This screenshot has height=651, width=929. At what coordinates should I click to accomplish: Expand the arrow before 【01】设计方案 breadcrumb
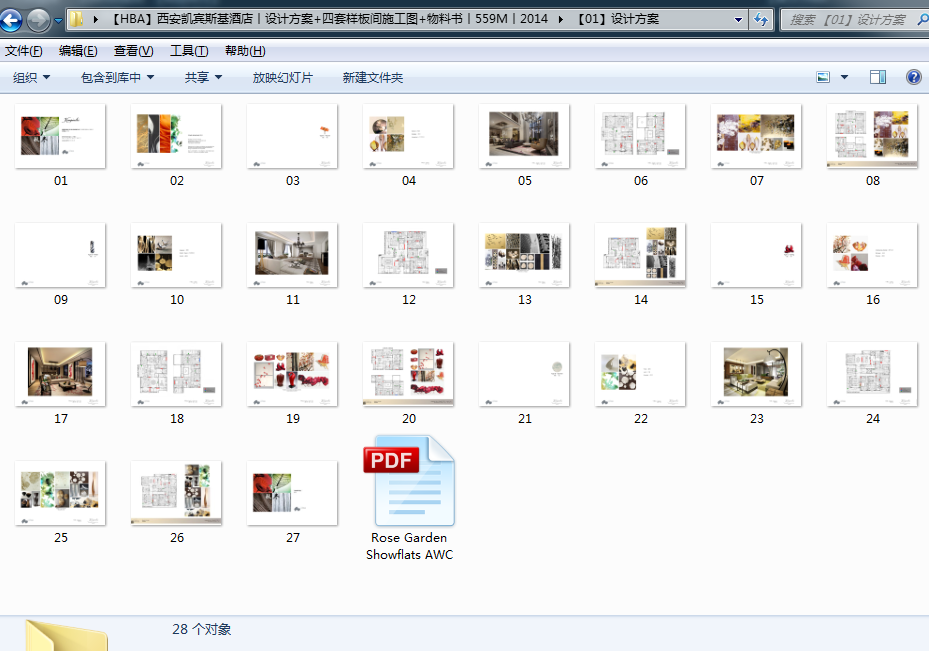point(560,19)
